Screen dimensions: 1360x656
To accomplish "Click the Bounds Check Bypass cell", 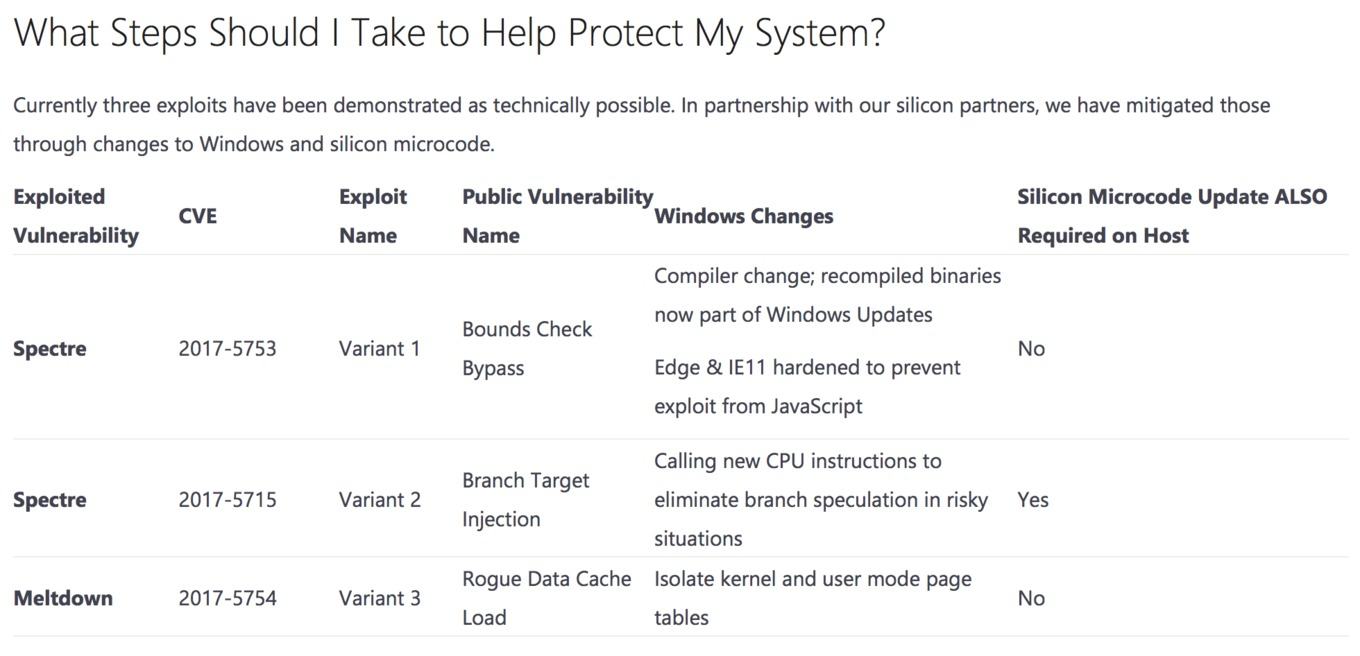I will (x=527, y=349).
